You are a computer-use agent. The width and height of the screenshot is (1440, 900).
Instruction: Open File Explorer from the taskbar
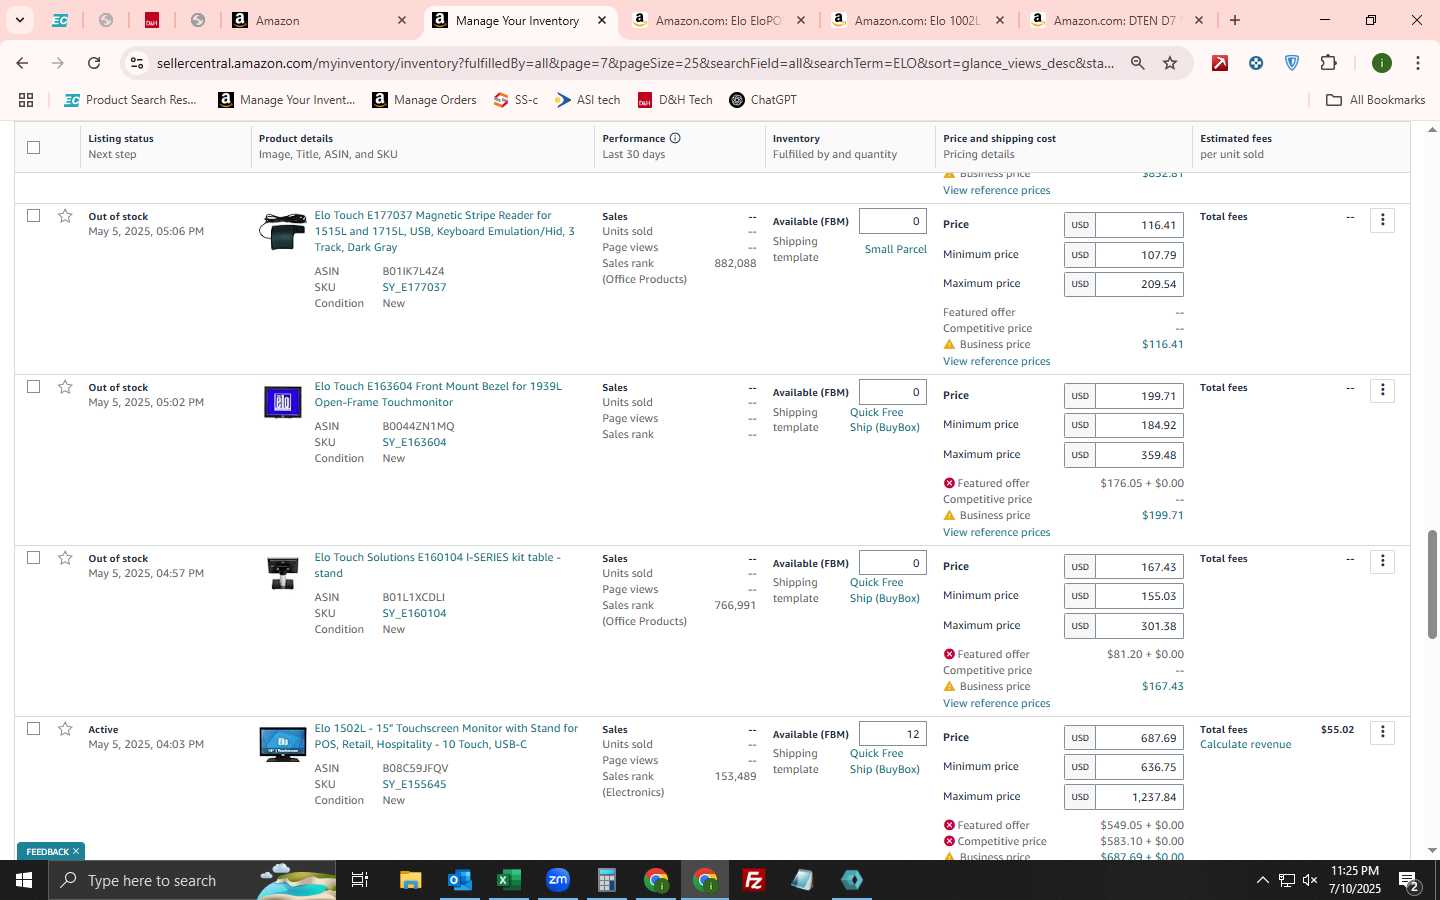click(410, 880)
